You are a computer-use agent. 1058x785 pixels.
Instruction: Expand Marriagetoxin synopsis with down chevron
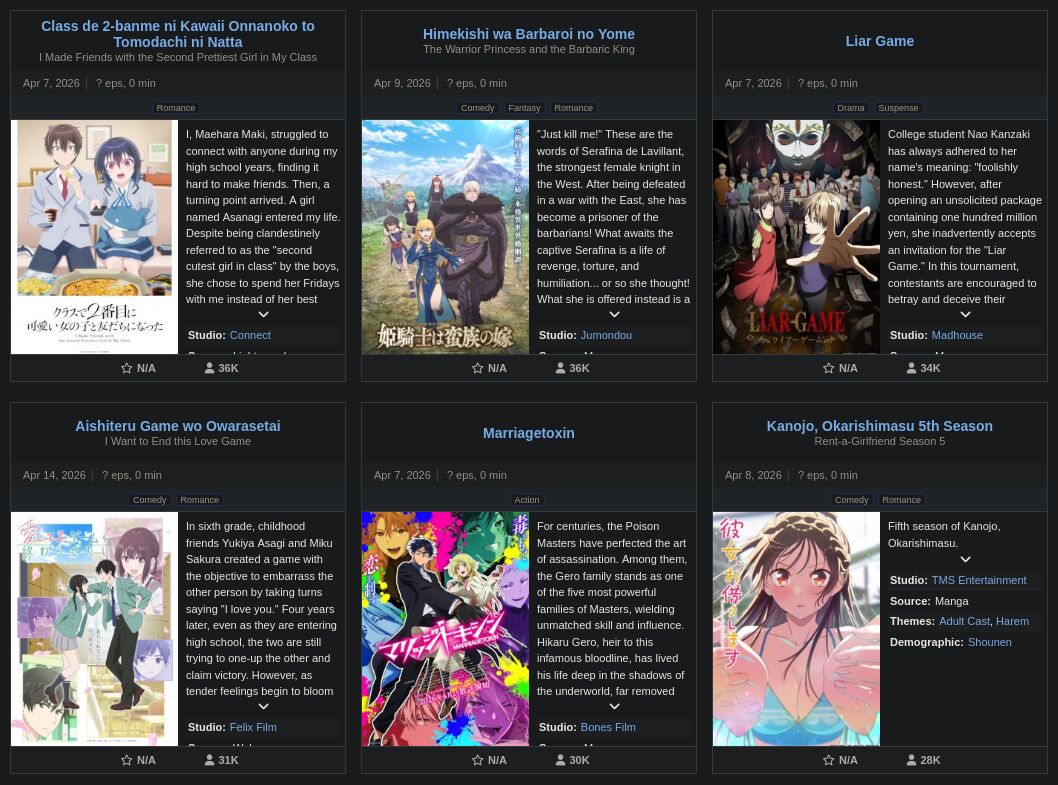[615, 707]
